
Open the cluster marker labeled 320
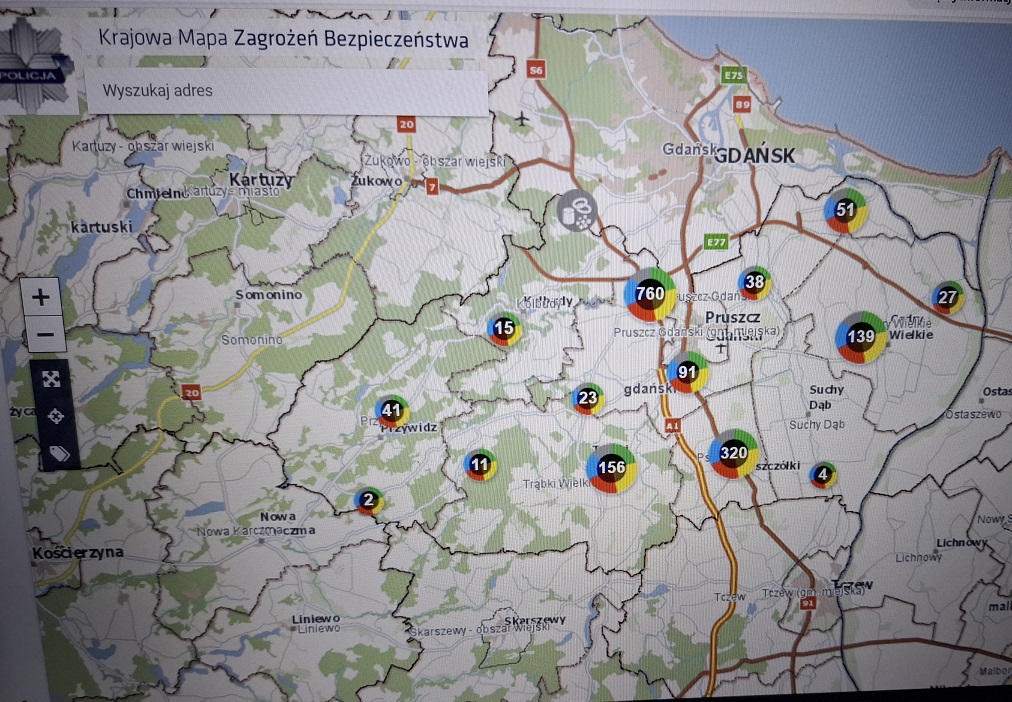tap(734, 453)
